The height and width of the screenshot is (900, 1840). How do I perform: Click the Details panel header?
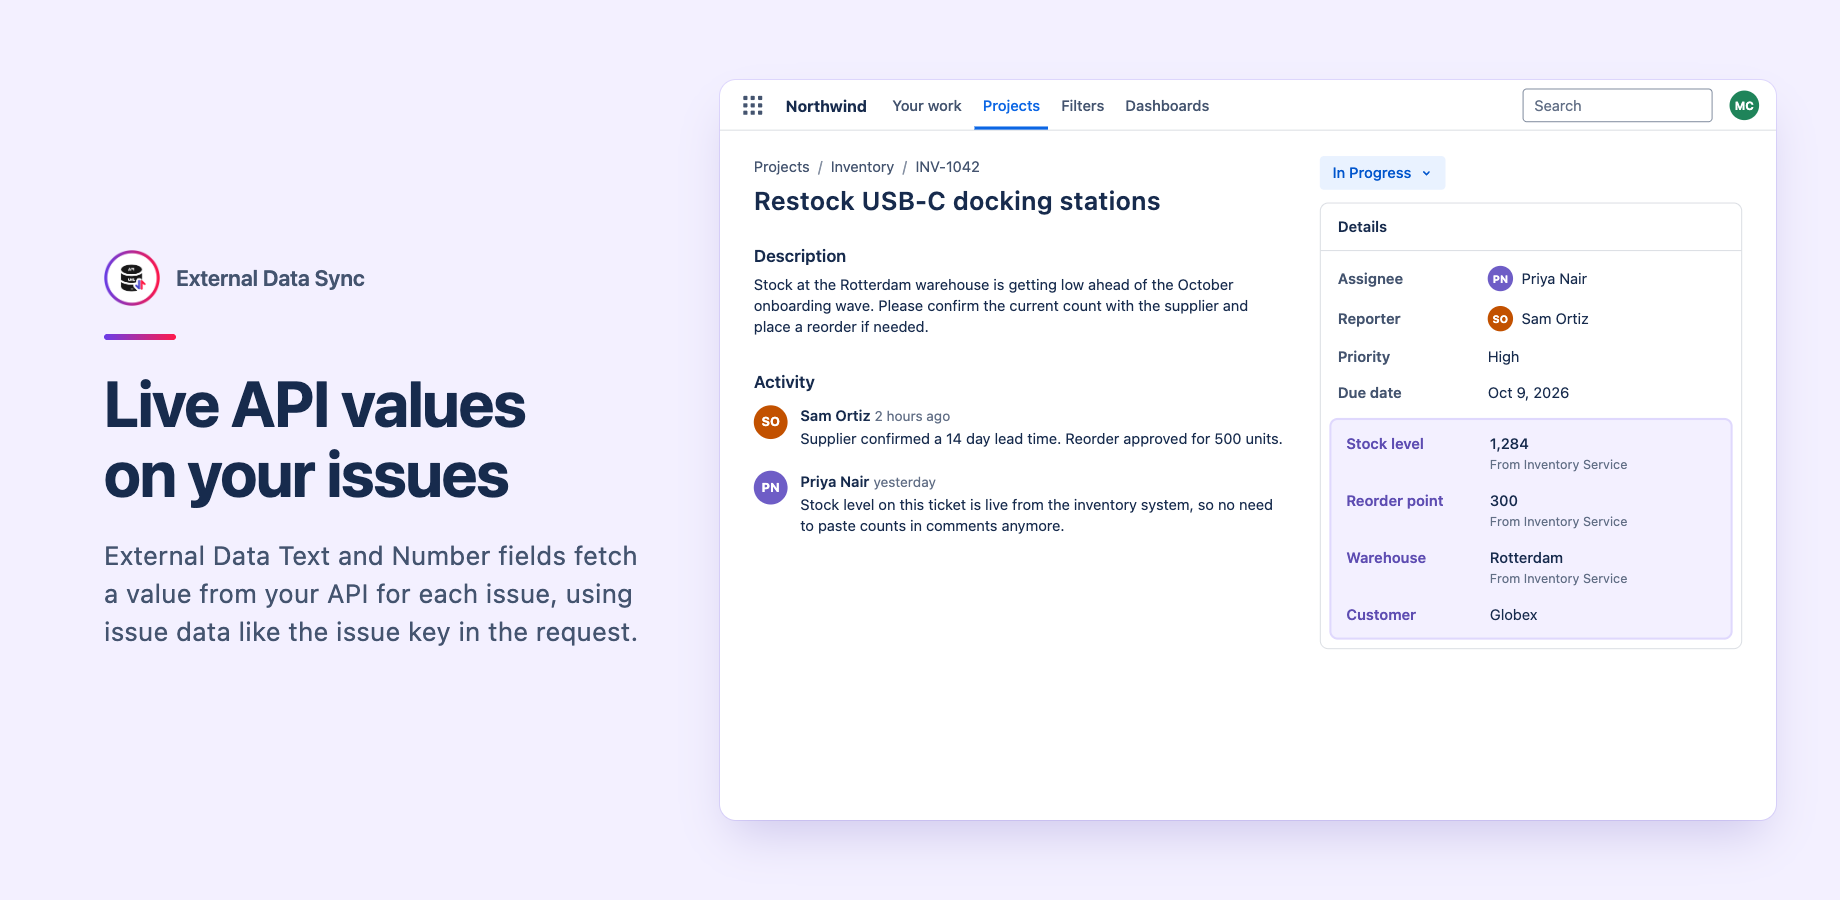(x=1531, y=227)
